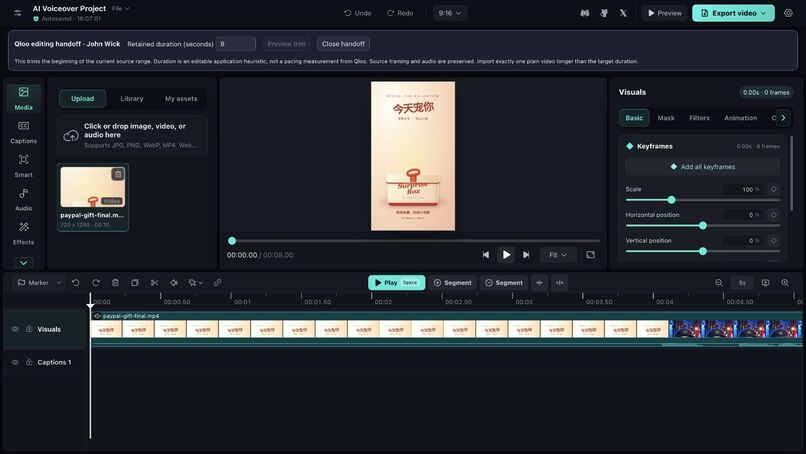Click the minus Segment button
The width and height of the screenshot is (806, 454).
(504, 283)
